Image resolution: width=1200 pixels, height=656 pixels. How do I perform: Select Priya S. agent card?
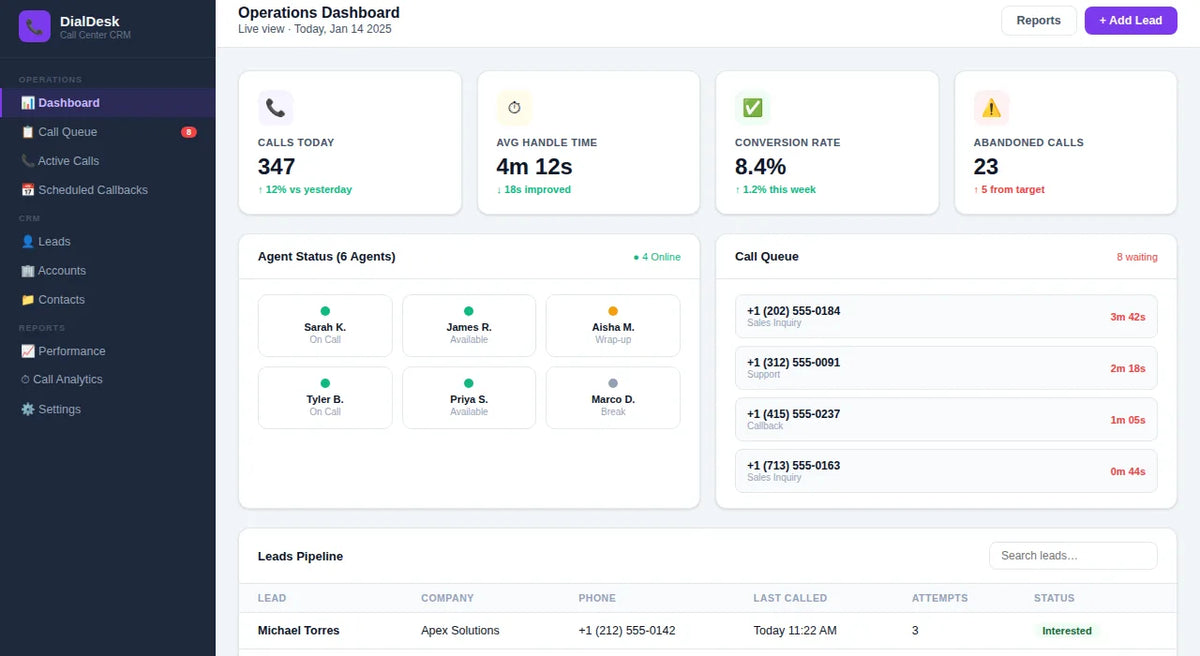pos(469,398)
